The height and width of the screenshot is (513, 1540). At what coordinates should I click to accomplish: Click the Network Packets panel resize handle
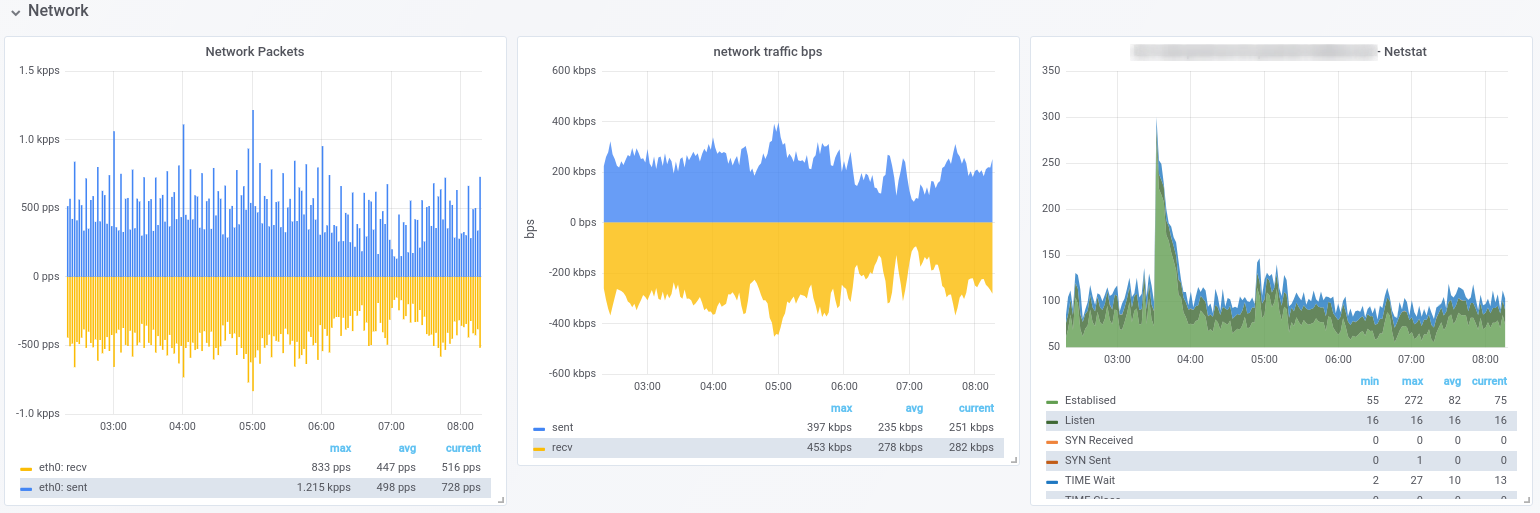coord(501,500)
